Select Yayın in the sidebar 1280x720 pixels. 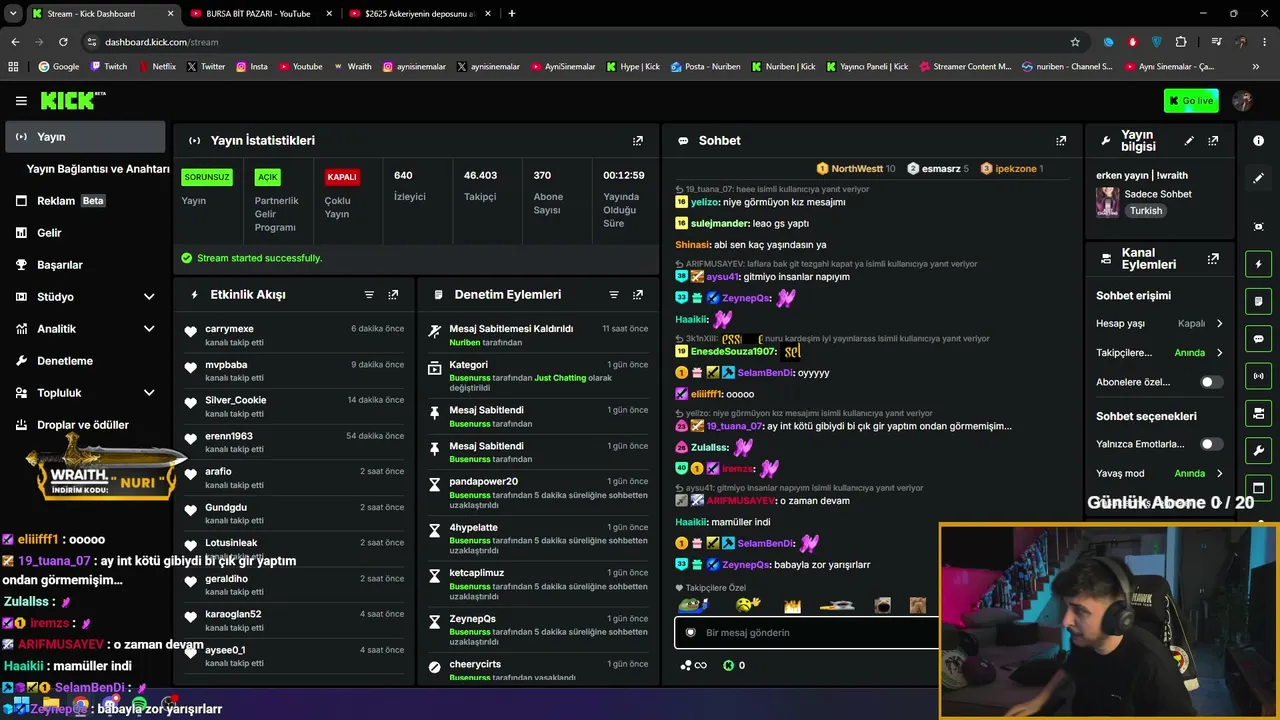86,137
